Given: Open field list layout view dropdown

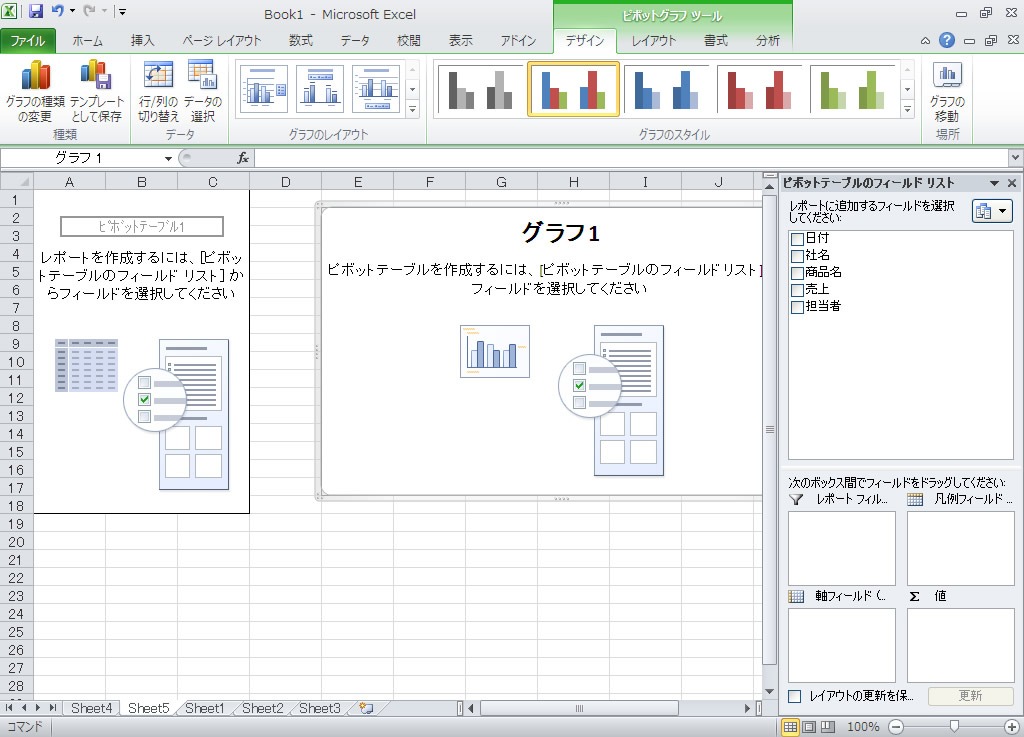Looking at the screenshot, I should click(992, 211).
